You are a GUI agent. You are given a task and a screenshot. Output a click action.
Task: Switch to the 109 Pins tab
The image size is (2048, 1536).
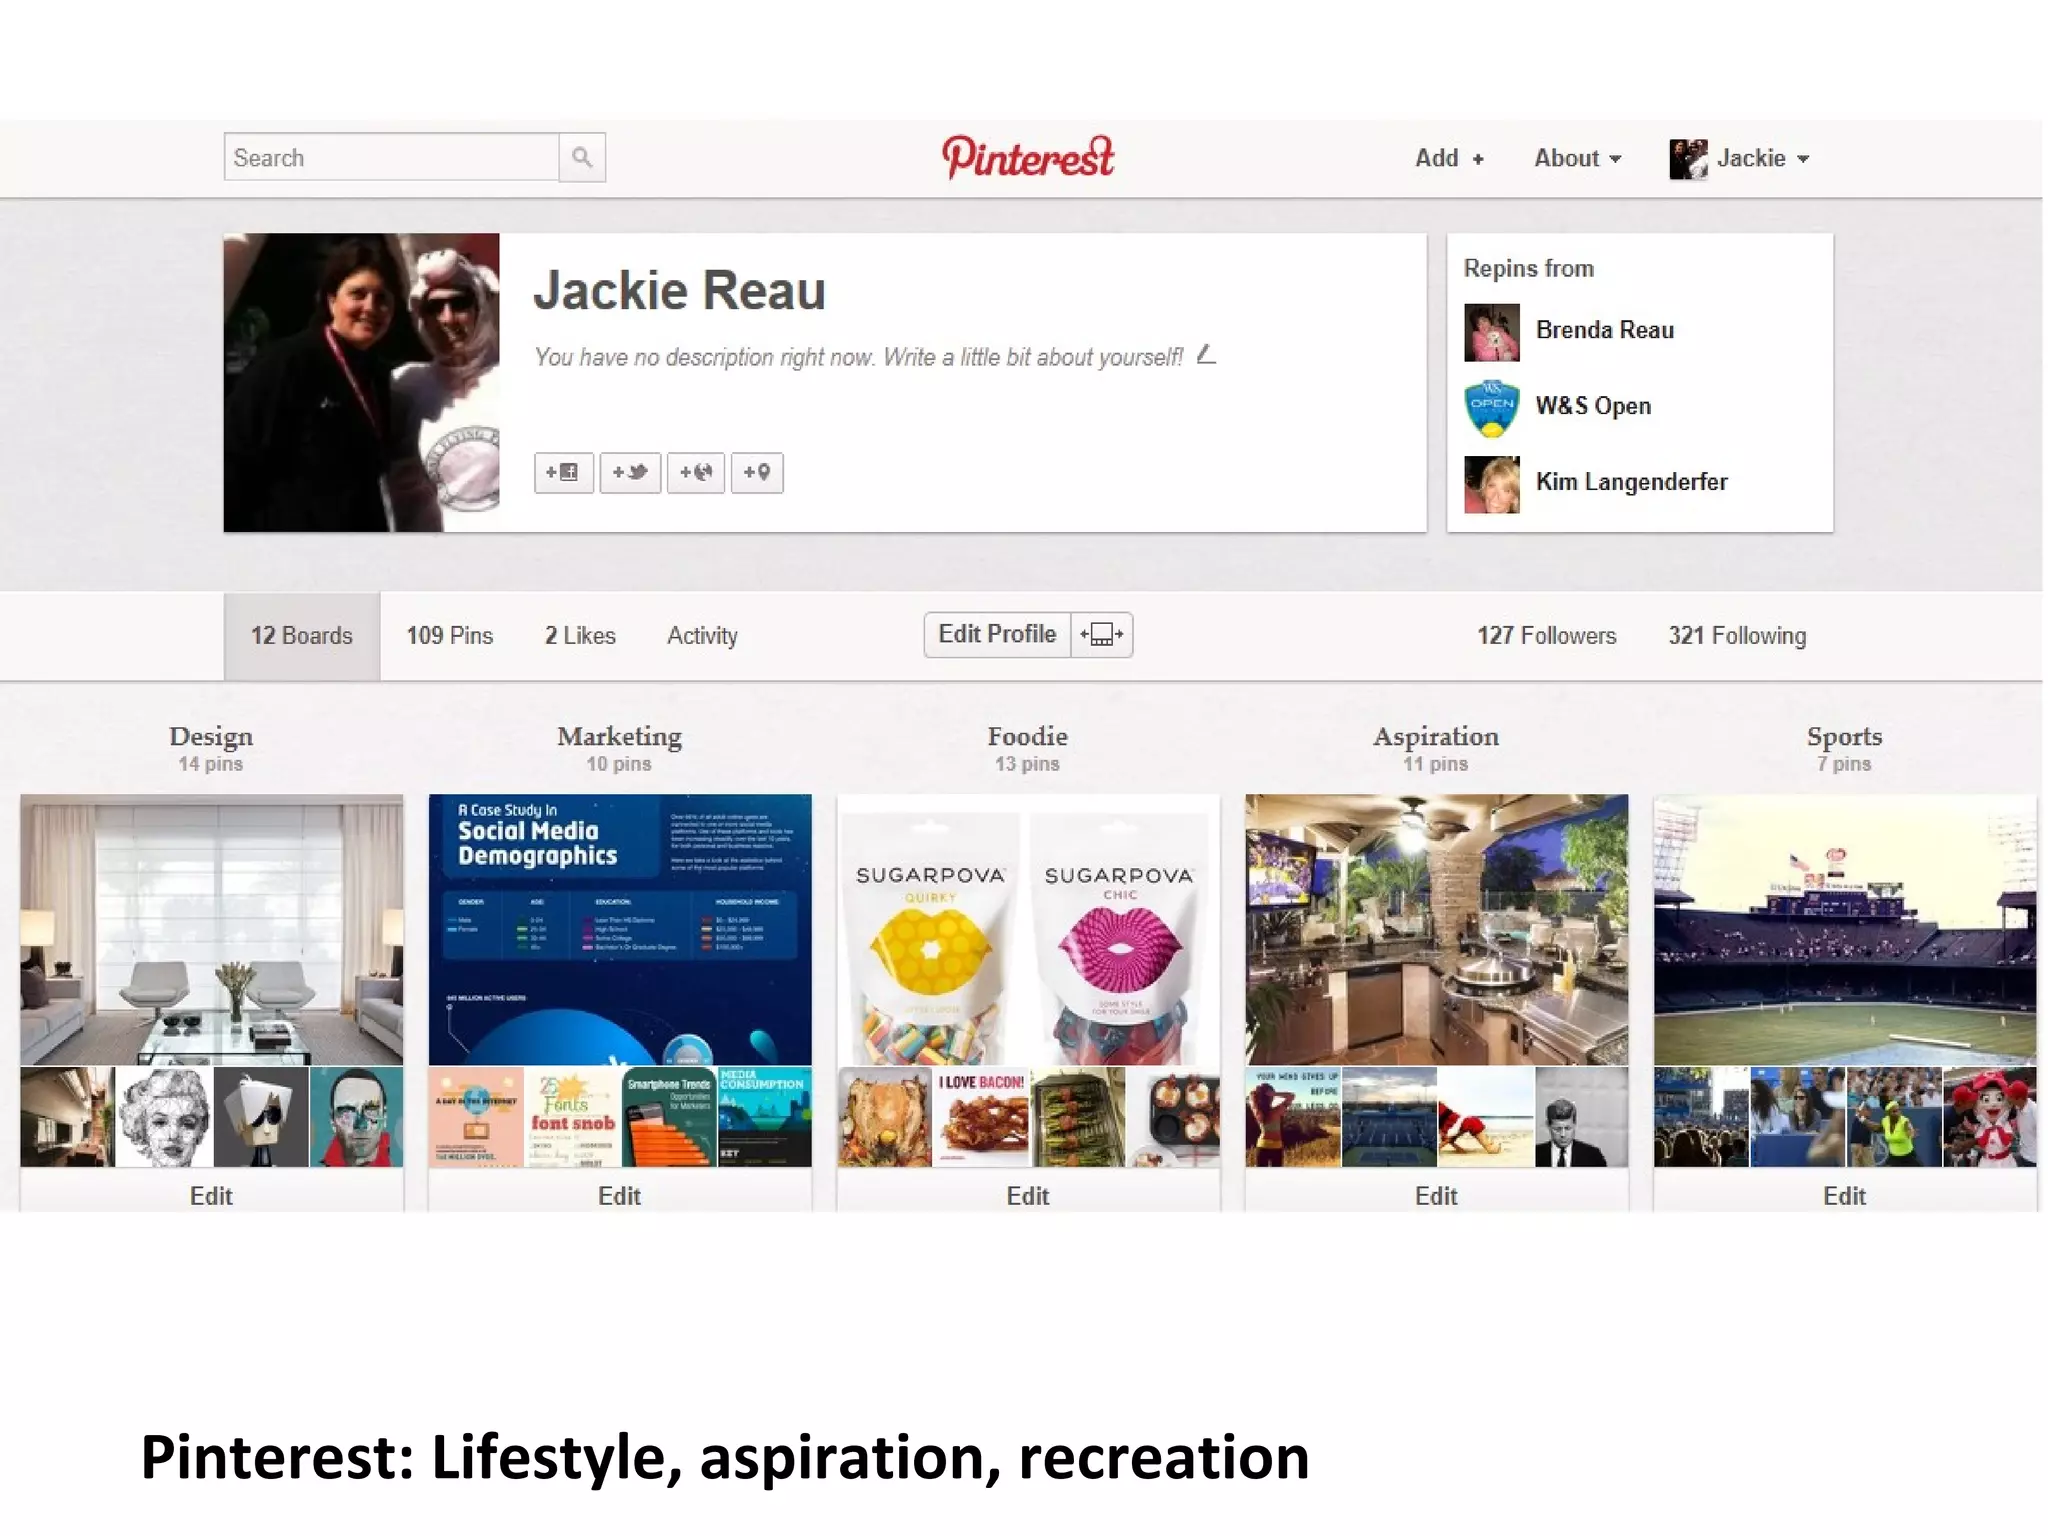click(x=450, y=636)
